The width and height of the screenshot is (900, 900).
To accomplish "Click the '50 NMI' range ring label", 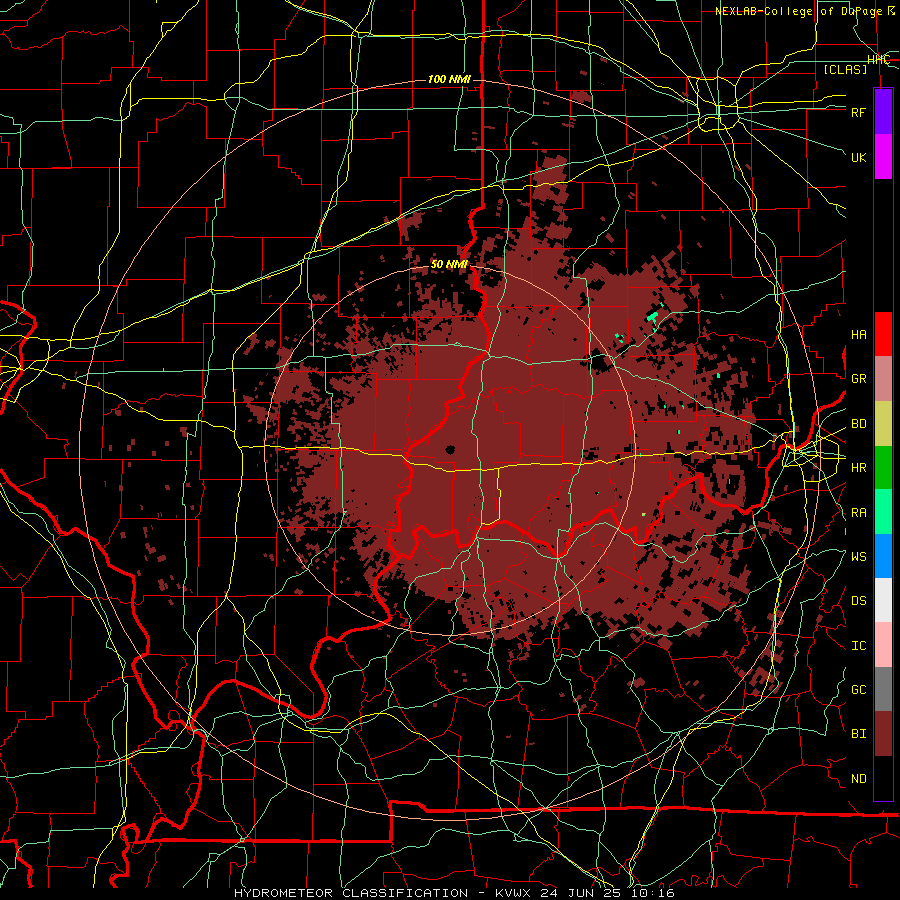I will pyautogui.click(x=449, y=265).
